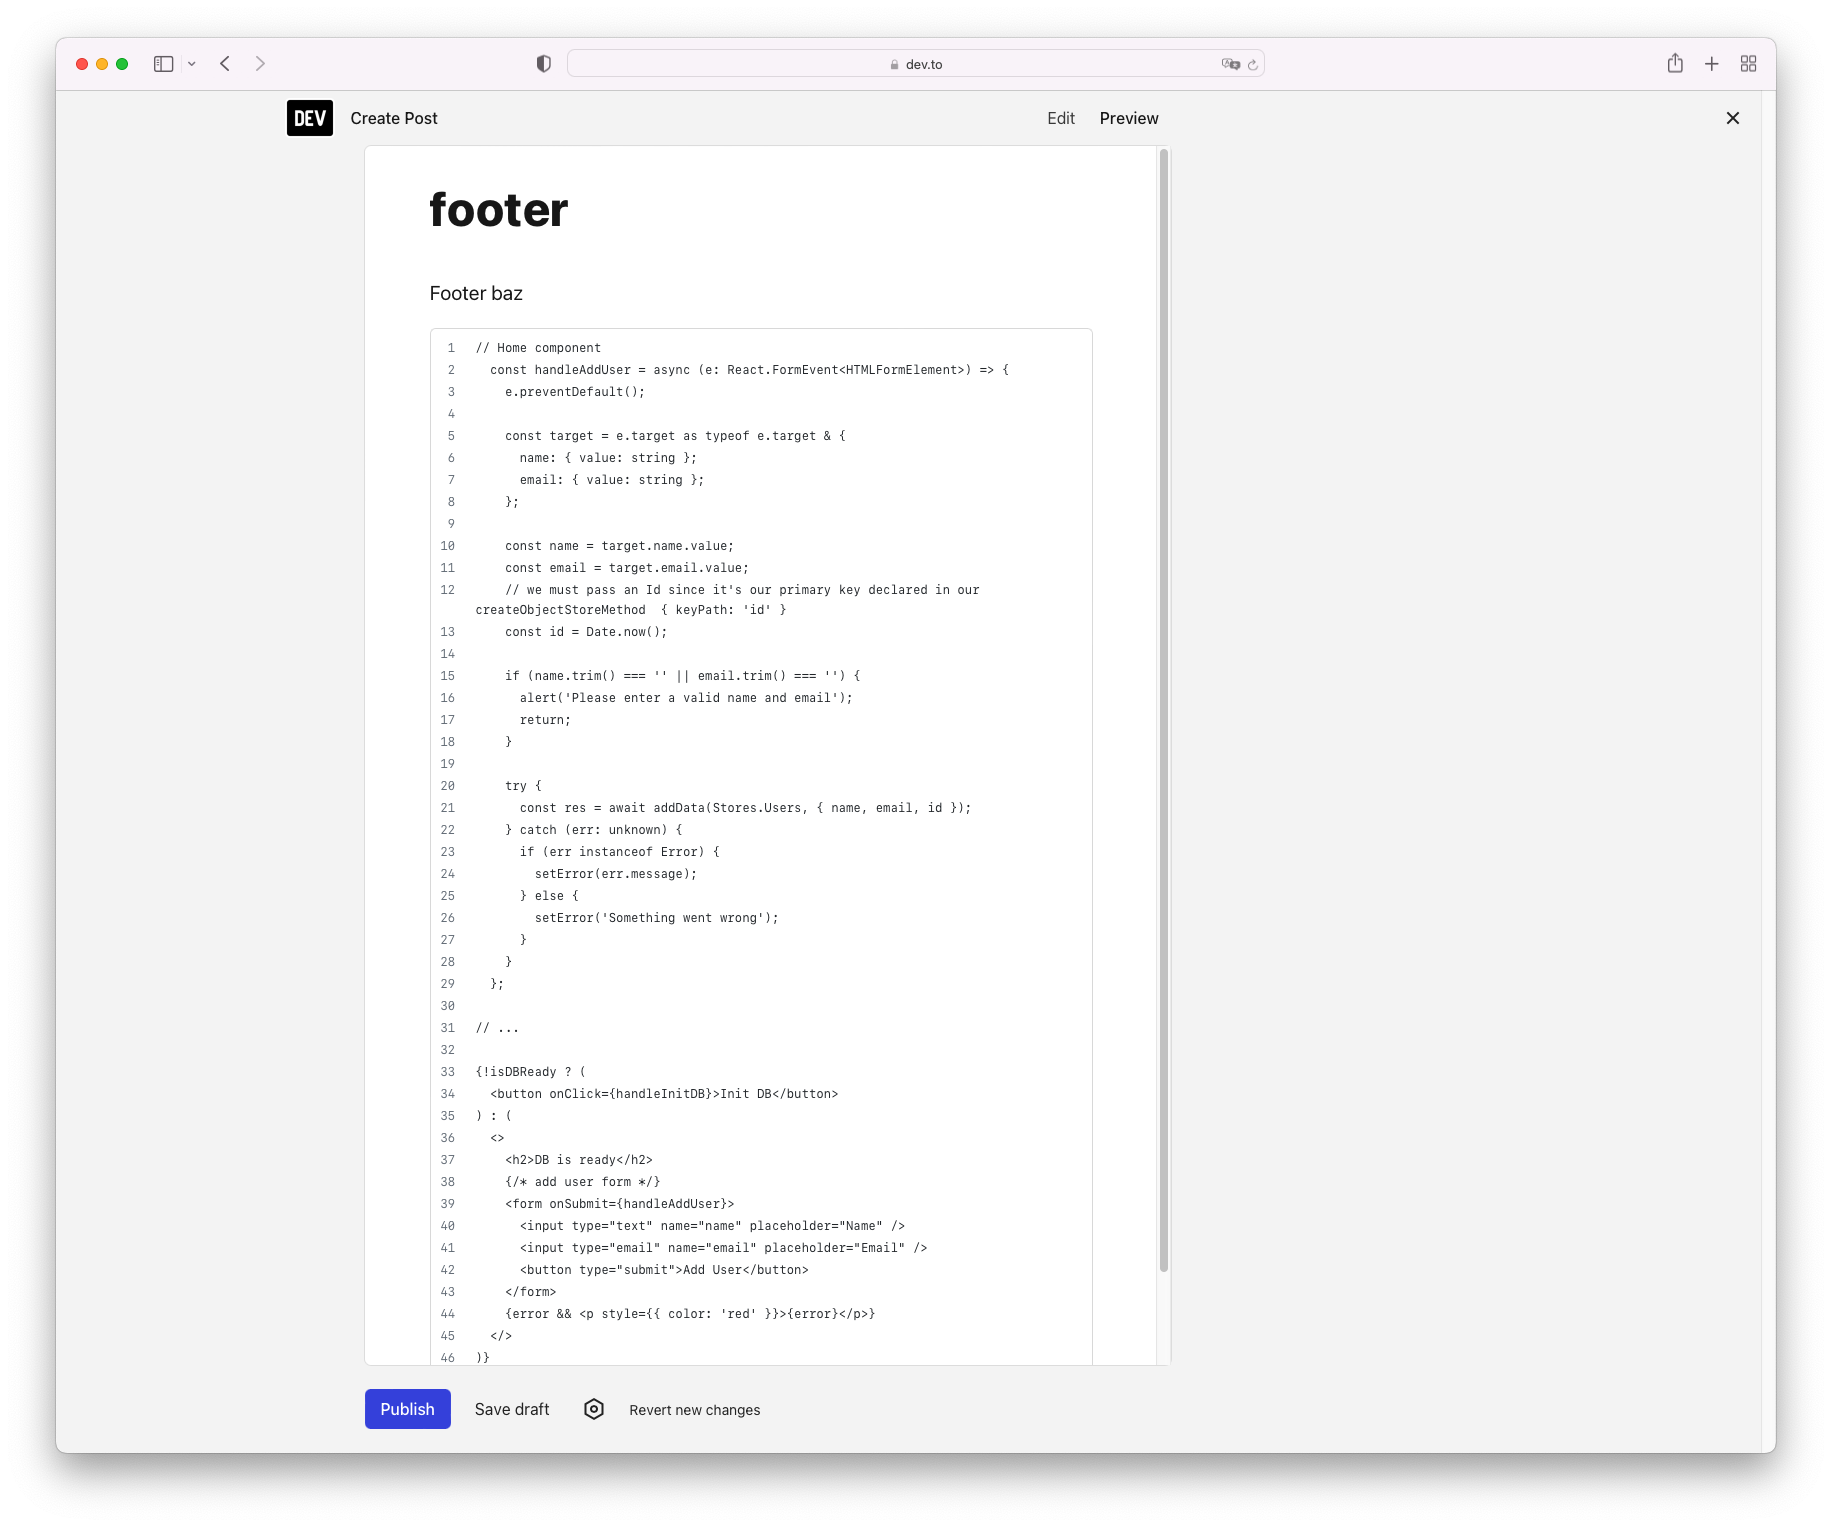This screenshot has width=1832, height=1527.
Task: Navigate back with the left arrow
Action: (225, 63)
